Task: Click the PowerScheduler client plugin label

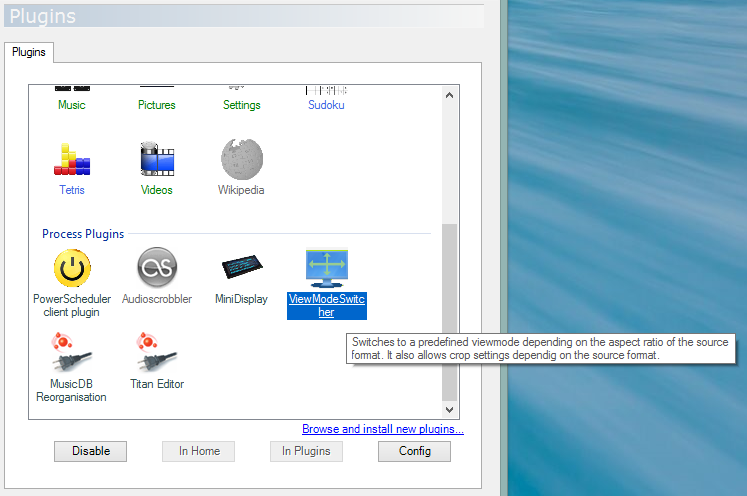Action: pos(72,305)
